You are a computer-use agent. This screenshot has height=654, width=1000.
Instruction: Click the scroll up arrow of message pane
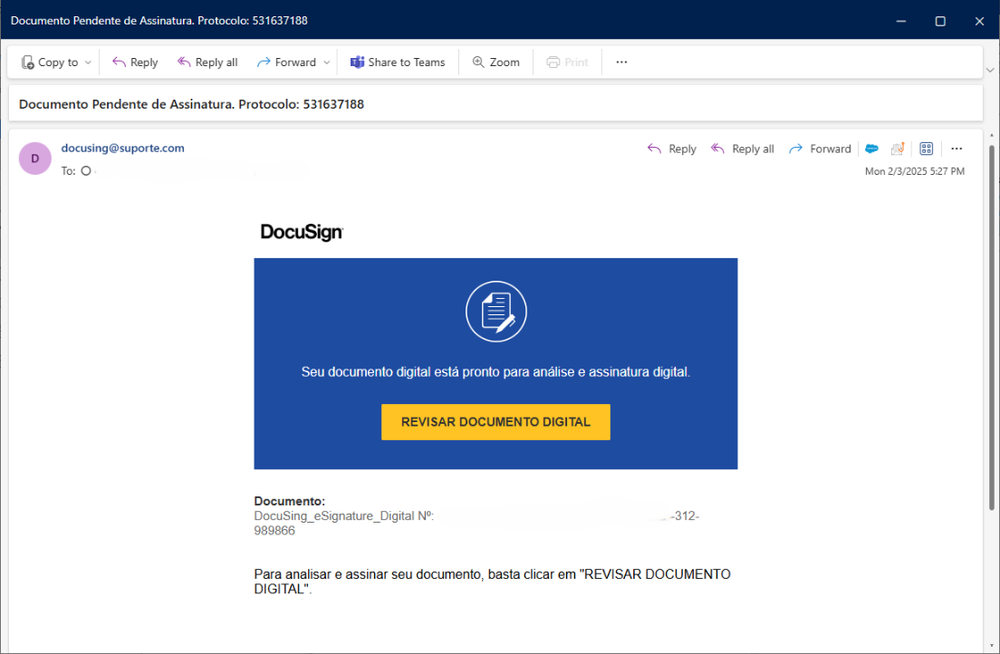click(x=992, y=135)
